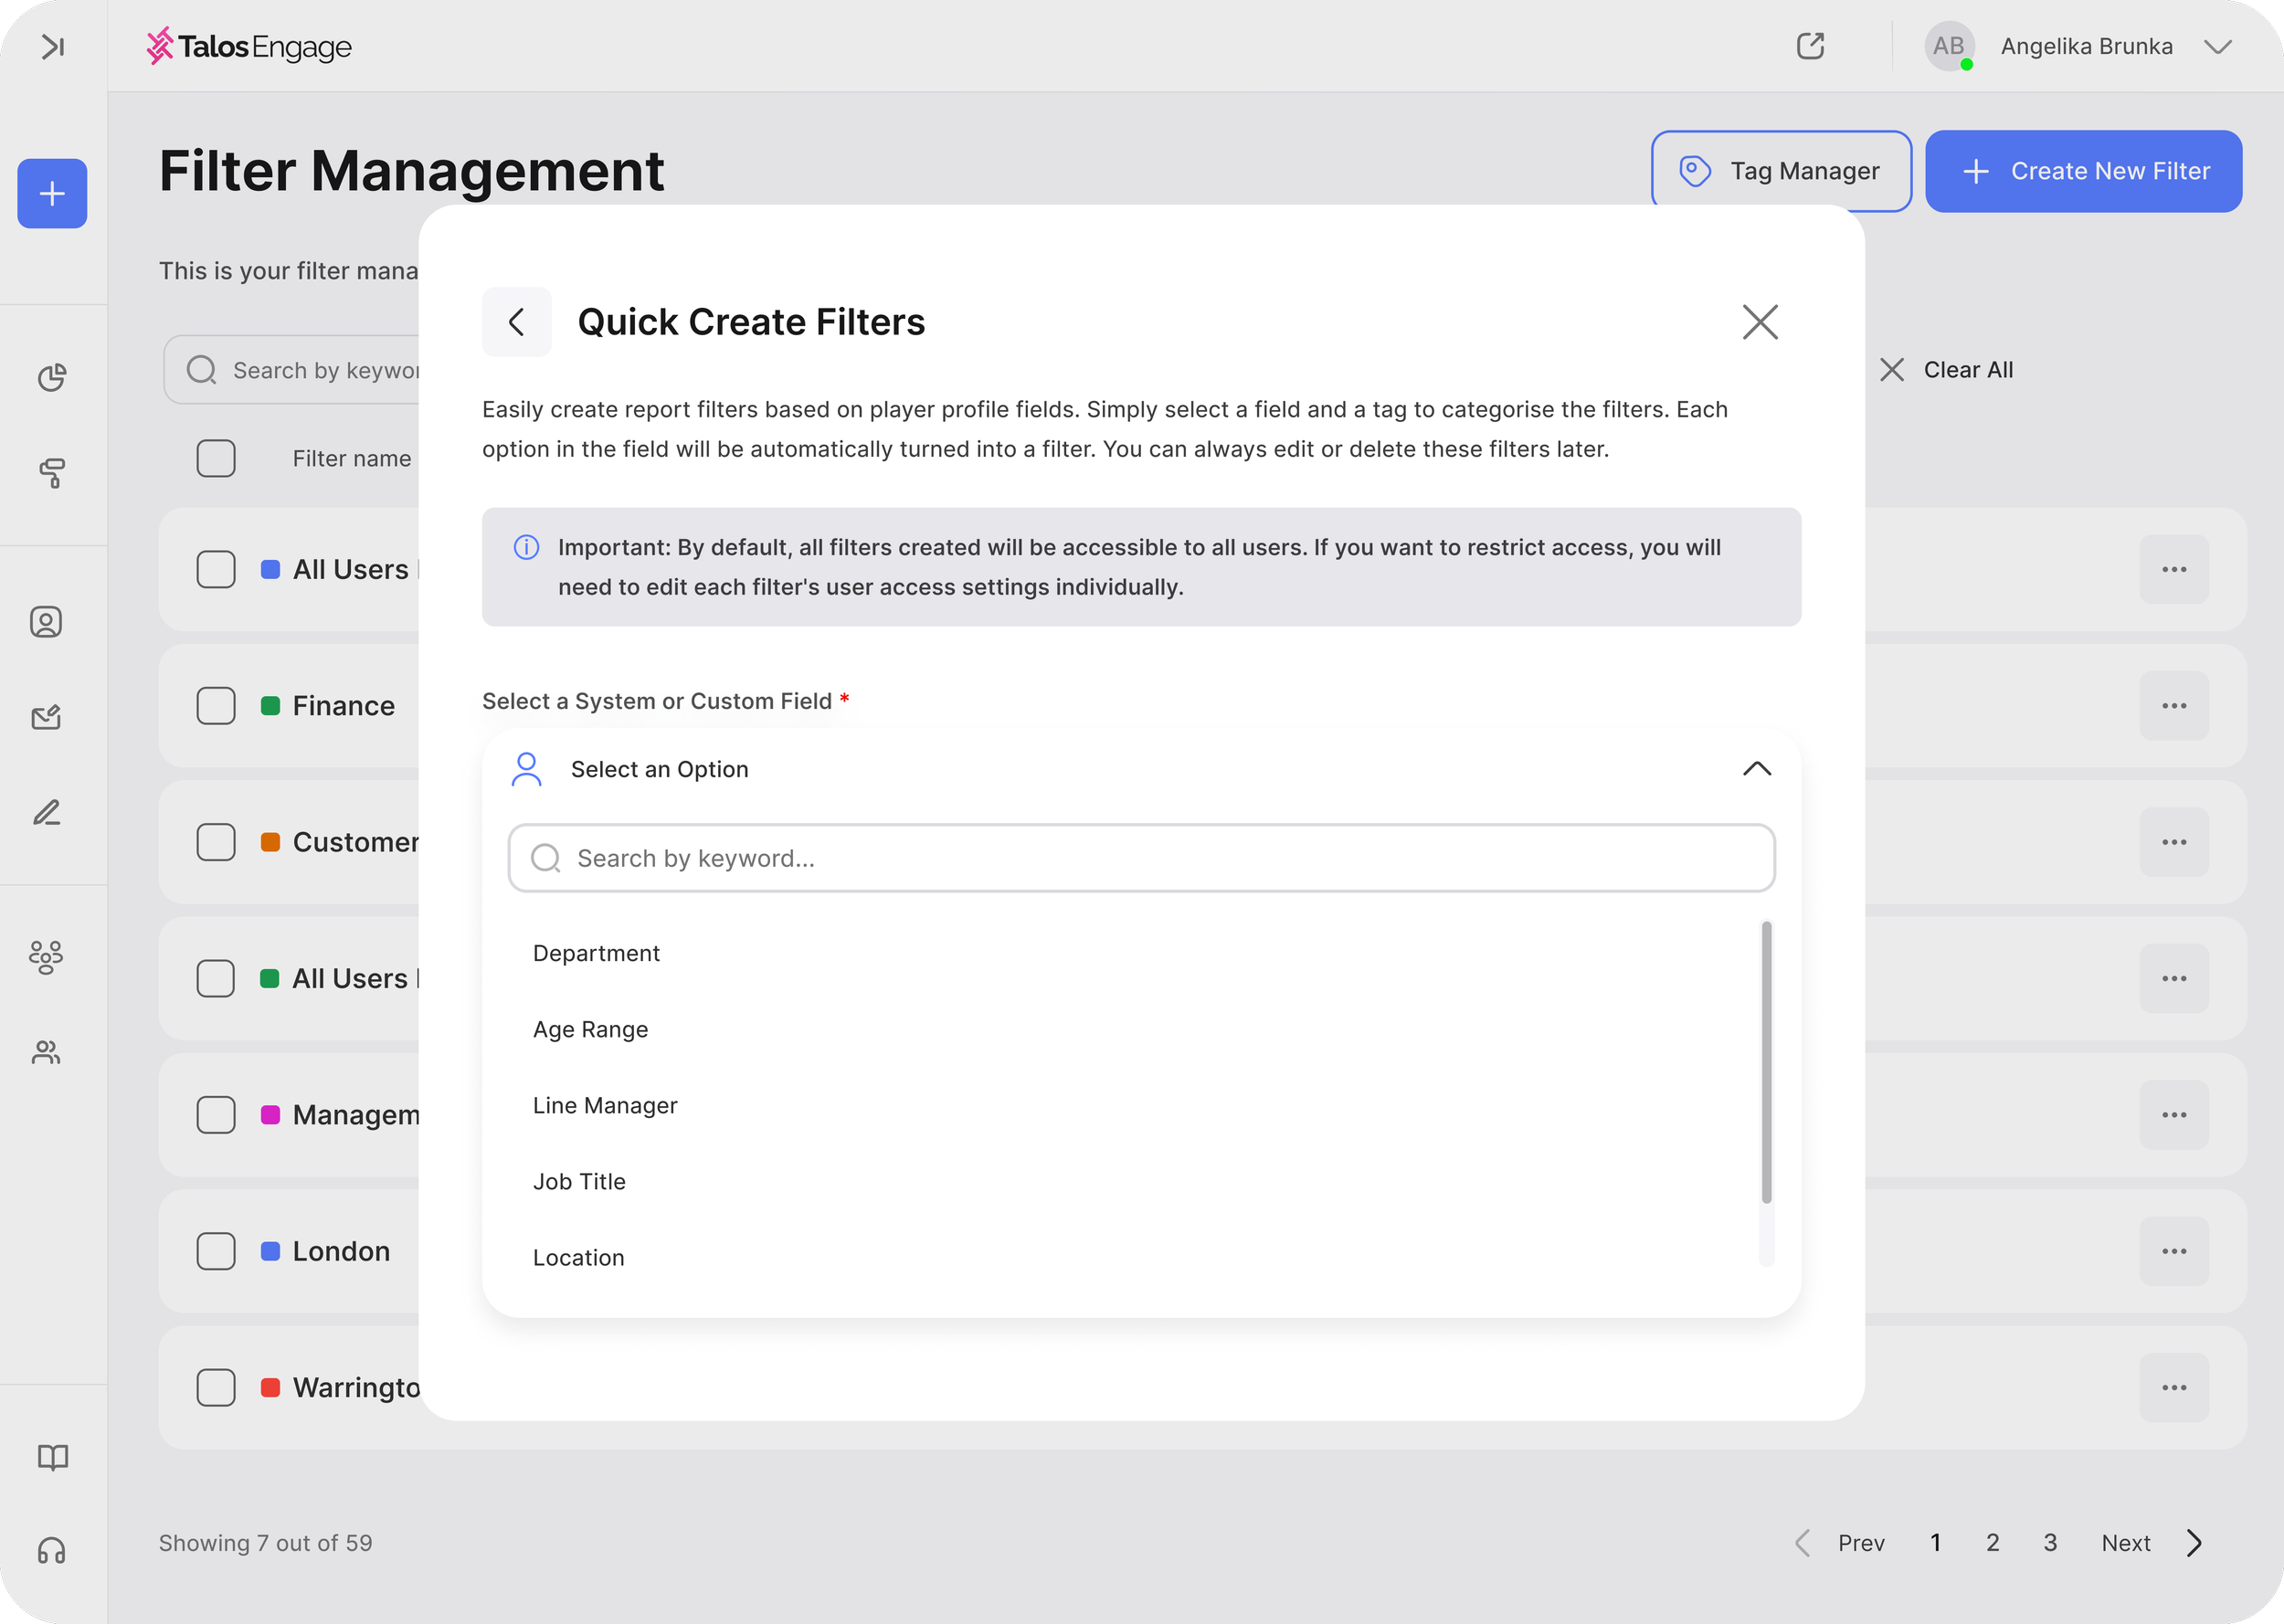Click the Talos Engage logo

(249, 46)
